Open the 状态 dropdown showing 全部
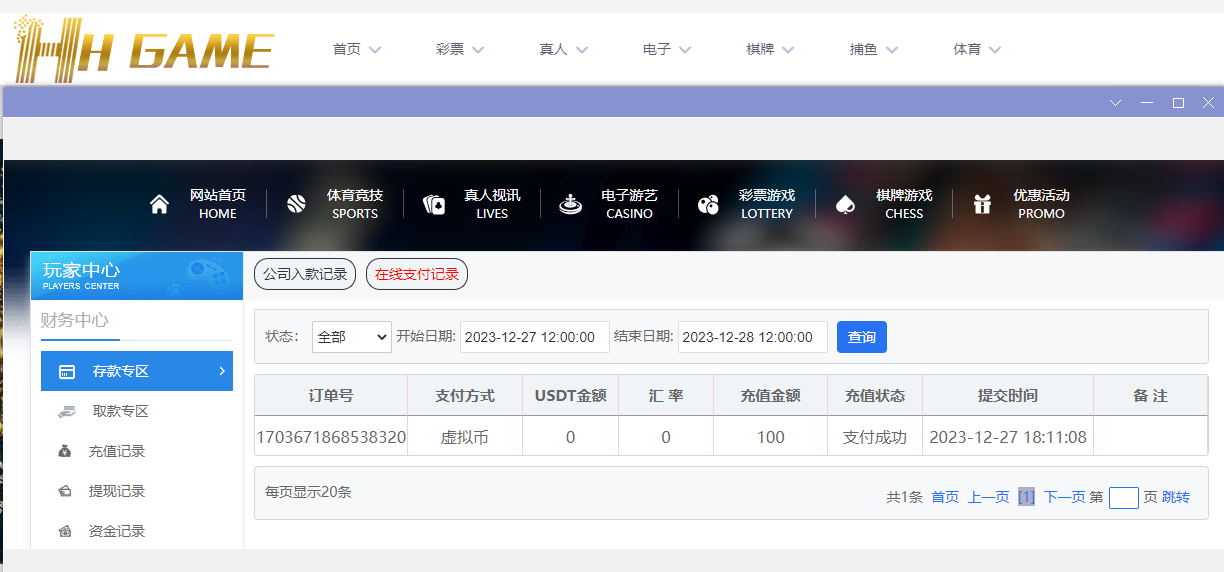This screenshot has width=1224, height=572. [351, 337]
